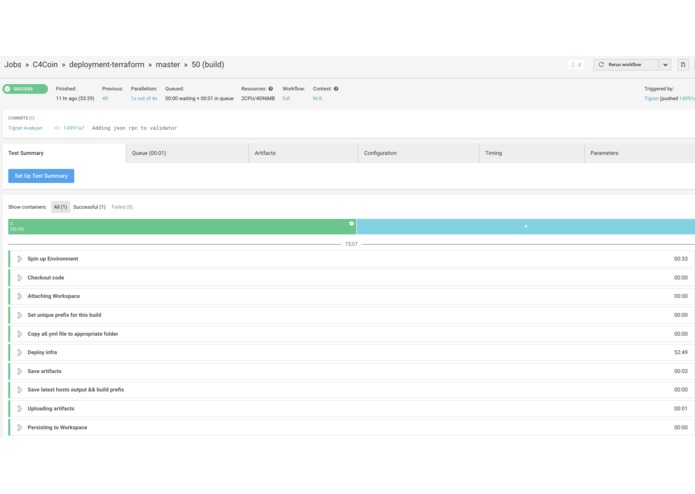This screenshot has width=695, height=494.
Task: Open previous build 49 link
Action: [105, 98]
